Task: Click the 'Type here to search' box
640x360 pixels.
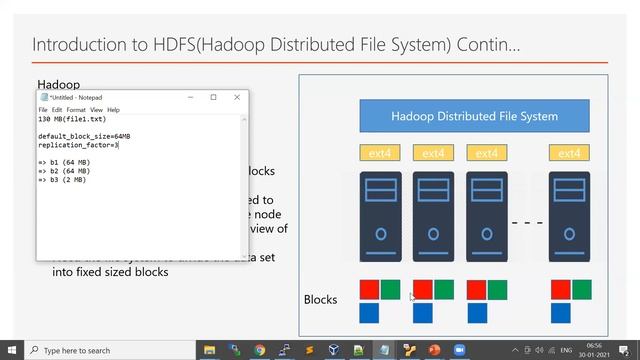Action: 110,350
